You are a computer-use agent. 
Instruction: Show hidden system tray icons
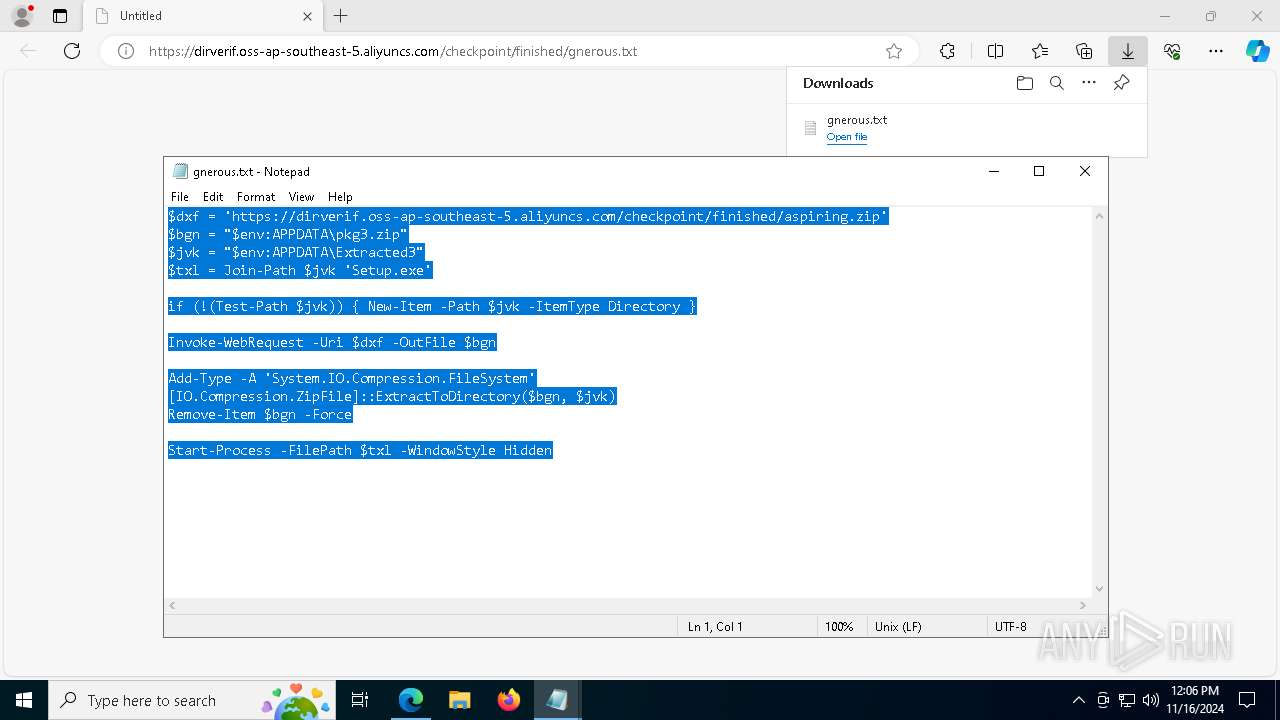coord(1078,700)
